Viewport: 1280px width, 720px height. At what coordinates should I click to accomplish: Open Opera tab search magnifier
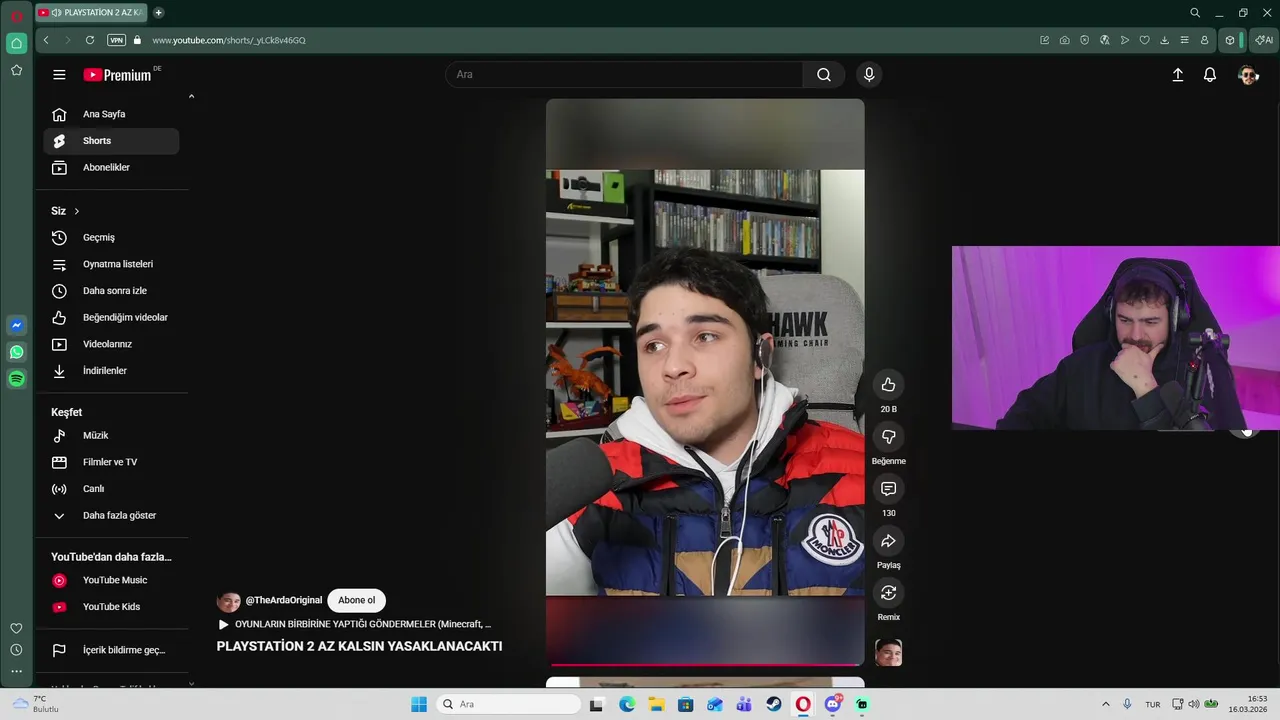1195,13
